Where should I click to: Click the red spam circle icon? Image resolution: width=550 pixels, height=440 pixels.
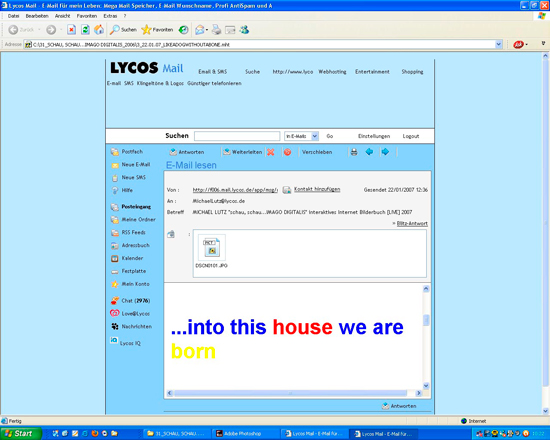(287, 152)
